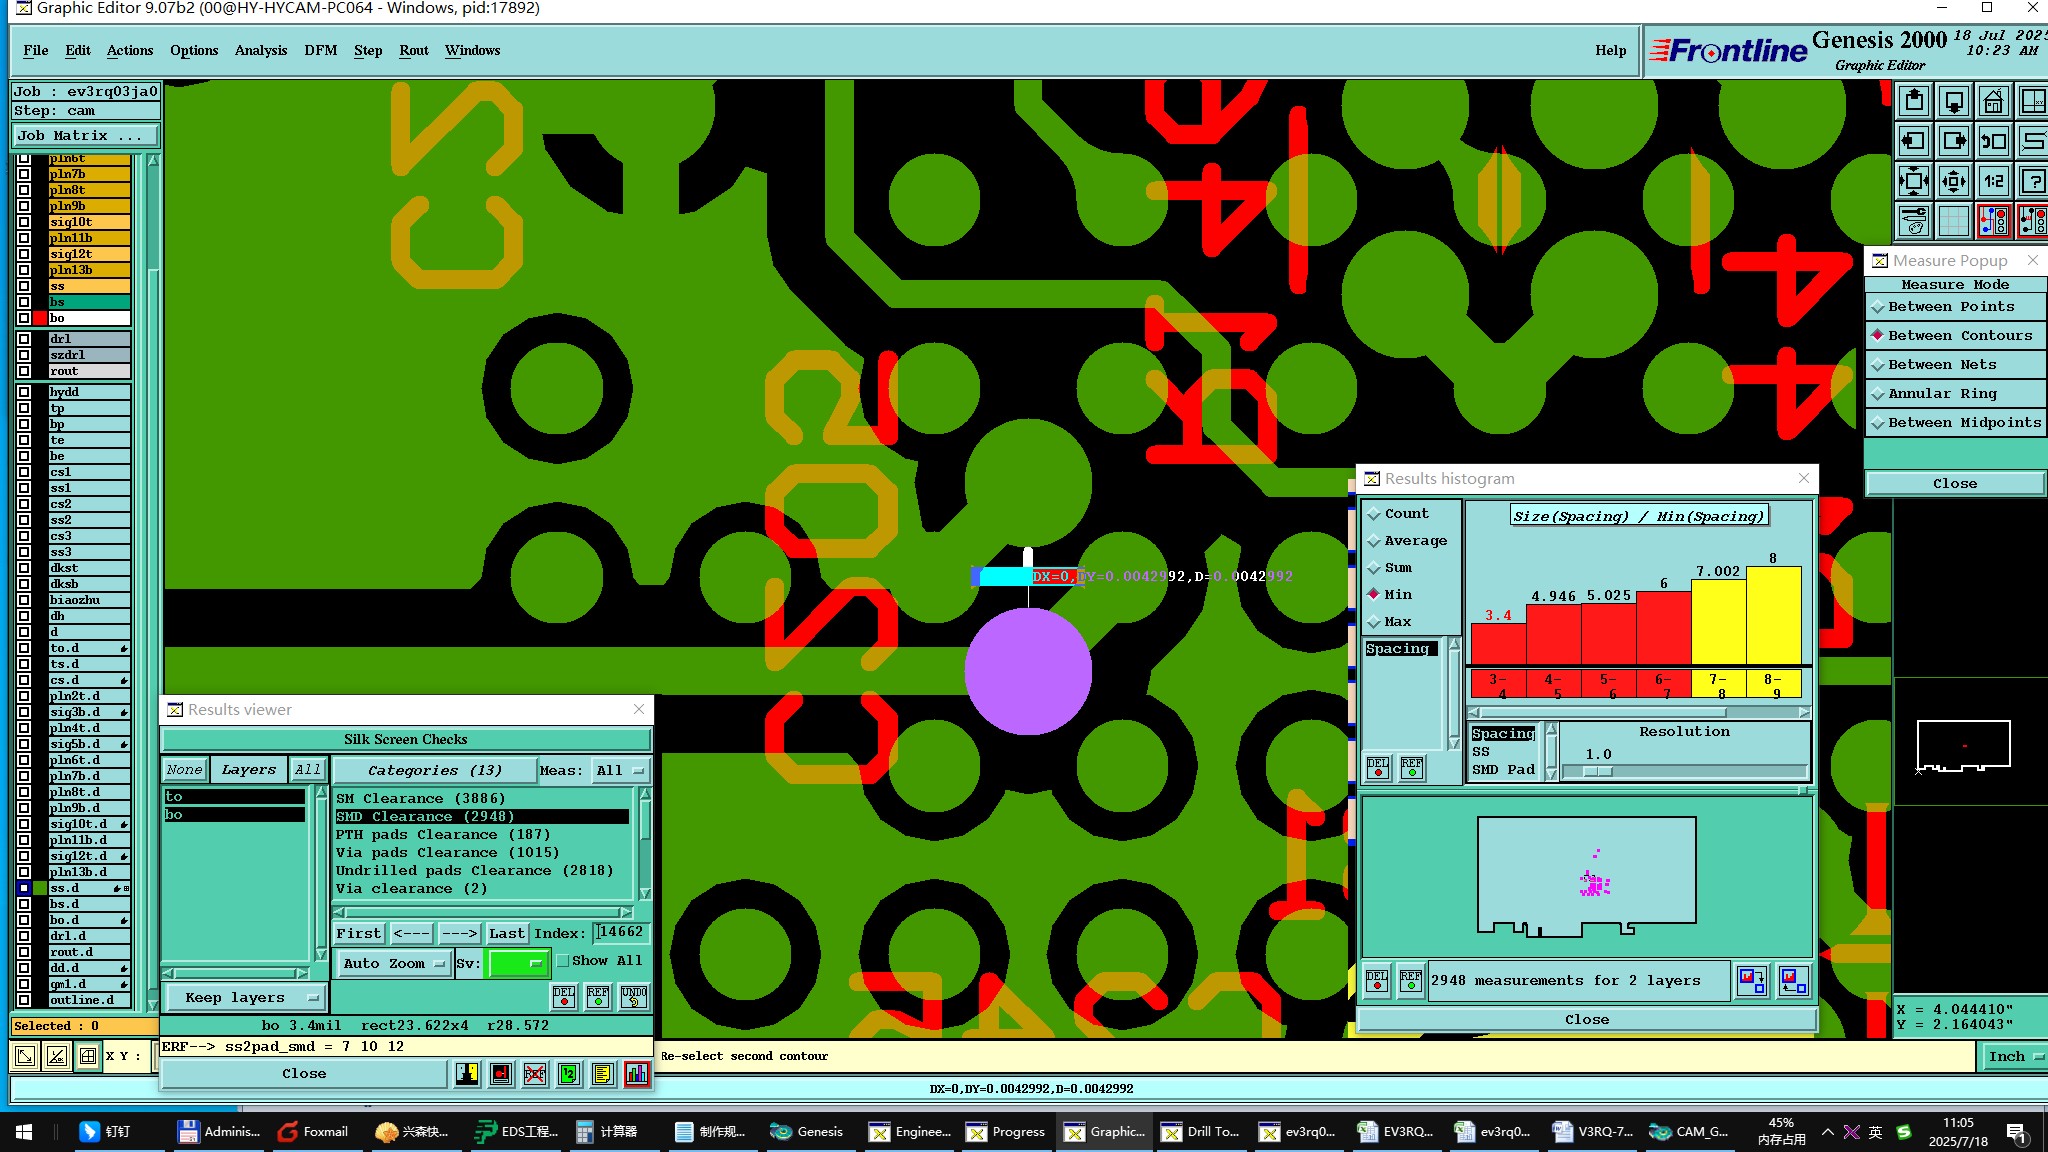
Task: Select the Average histogram option
Action: [1414, 541]
